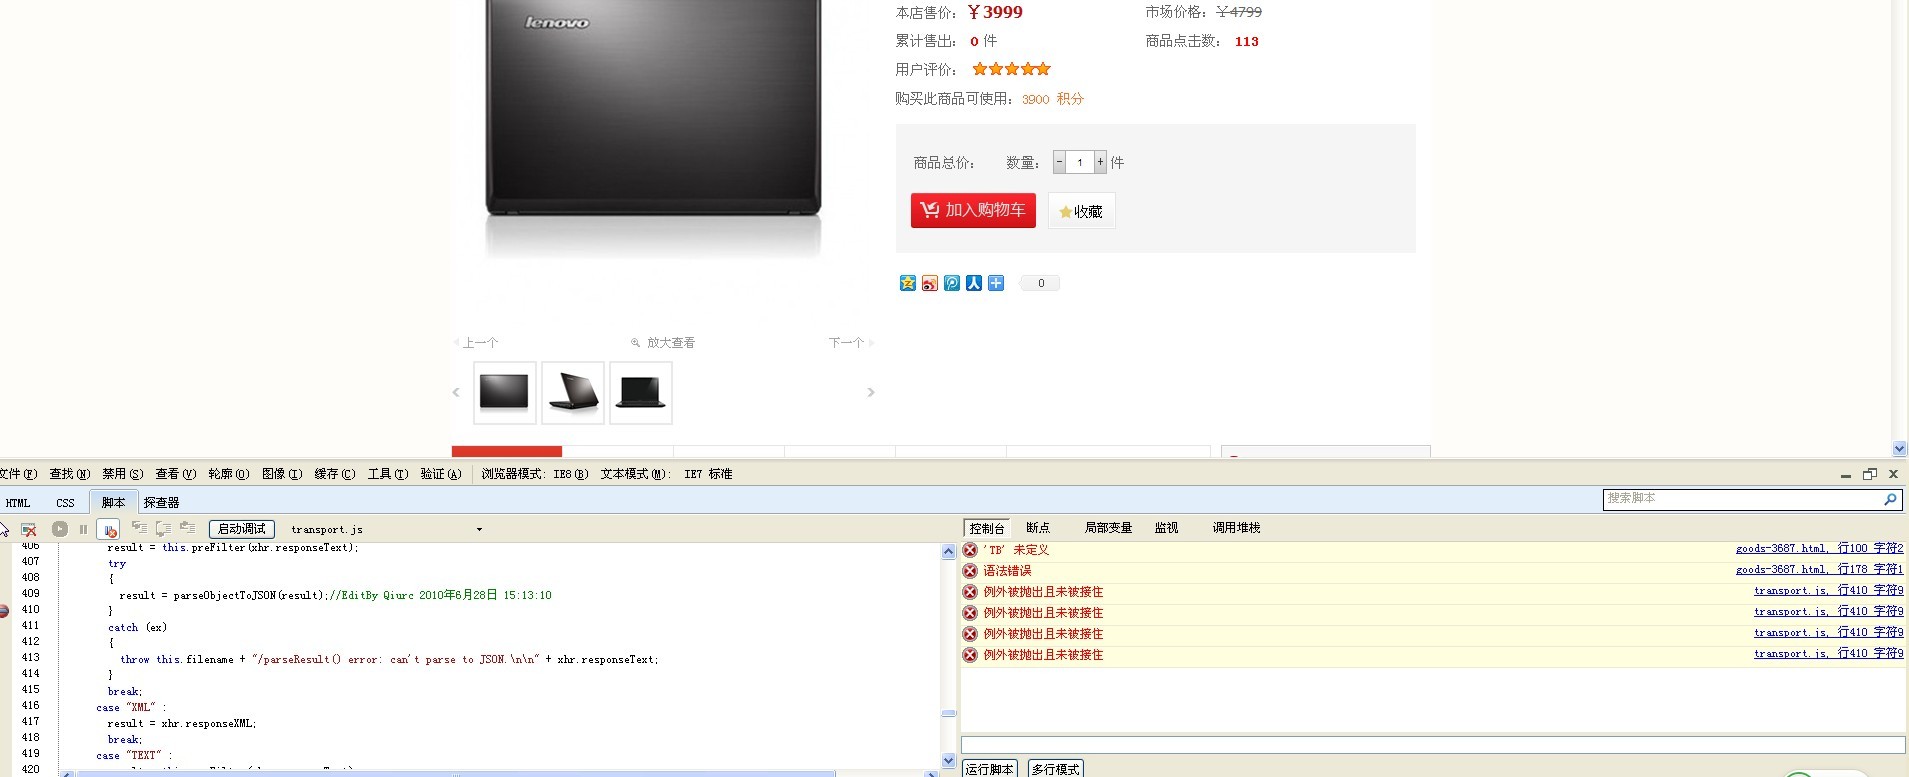This screenshot has height=777, width=1909.
Task: Click the user rating stars
Action: (1012, 69)
